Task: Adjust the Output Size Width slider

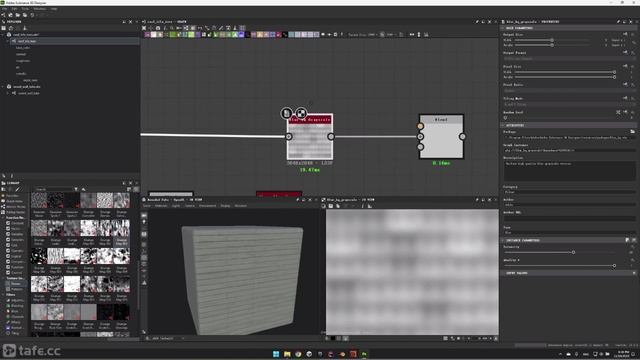Action: click(552, 40)
